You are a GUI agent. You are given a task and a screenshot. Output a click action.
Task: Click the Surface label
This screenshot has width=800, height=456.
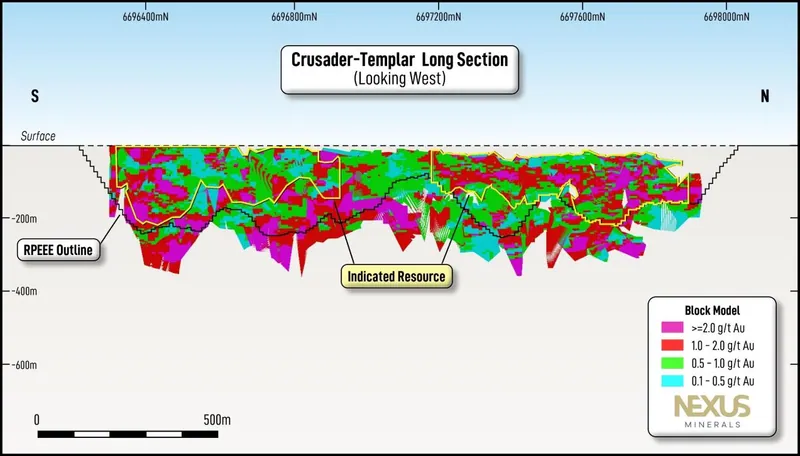click(x=38, y=136)
